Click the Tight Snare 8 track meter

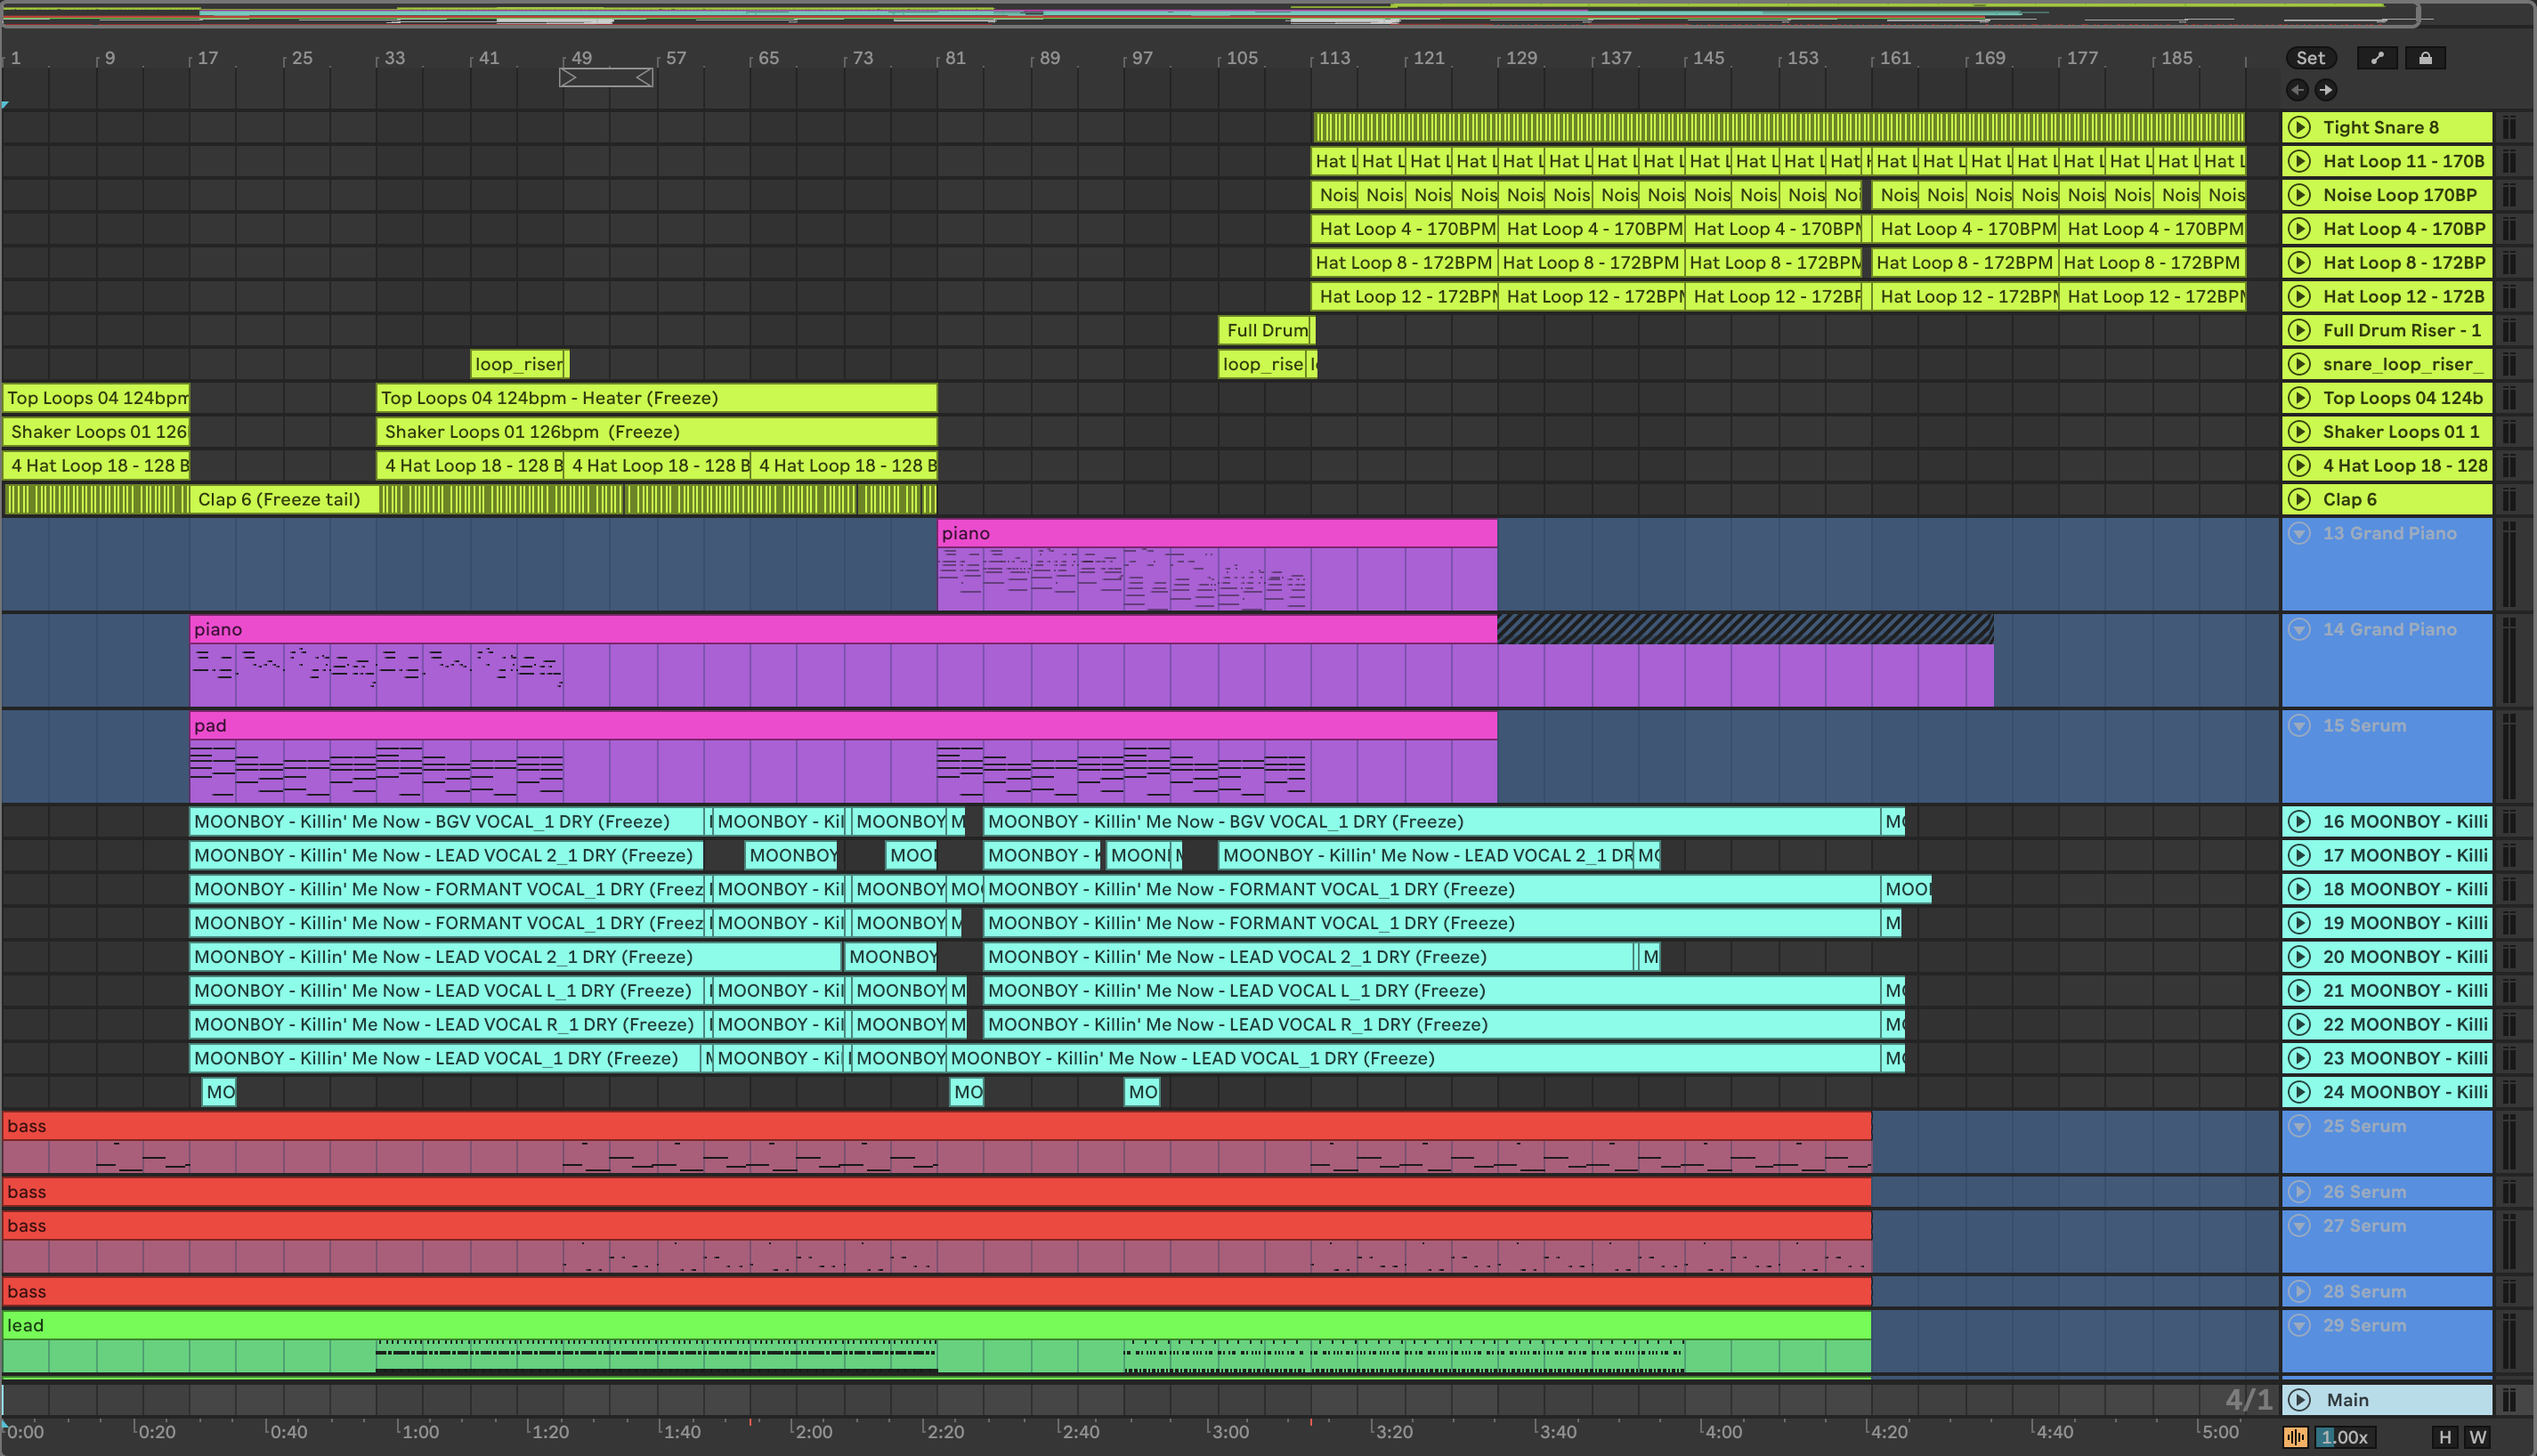click(2508, 127)
